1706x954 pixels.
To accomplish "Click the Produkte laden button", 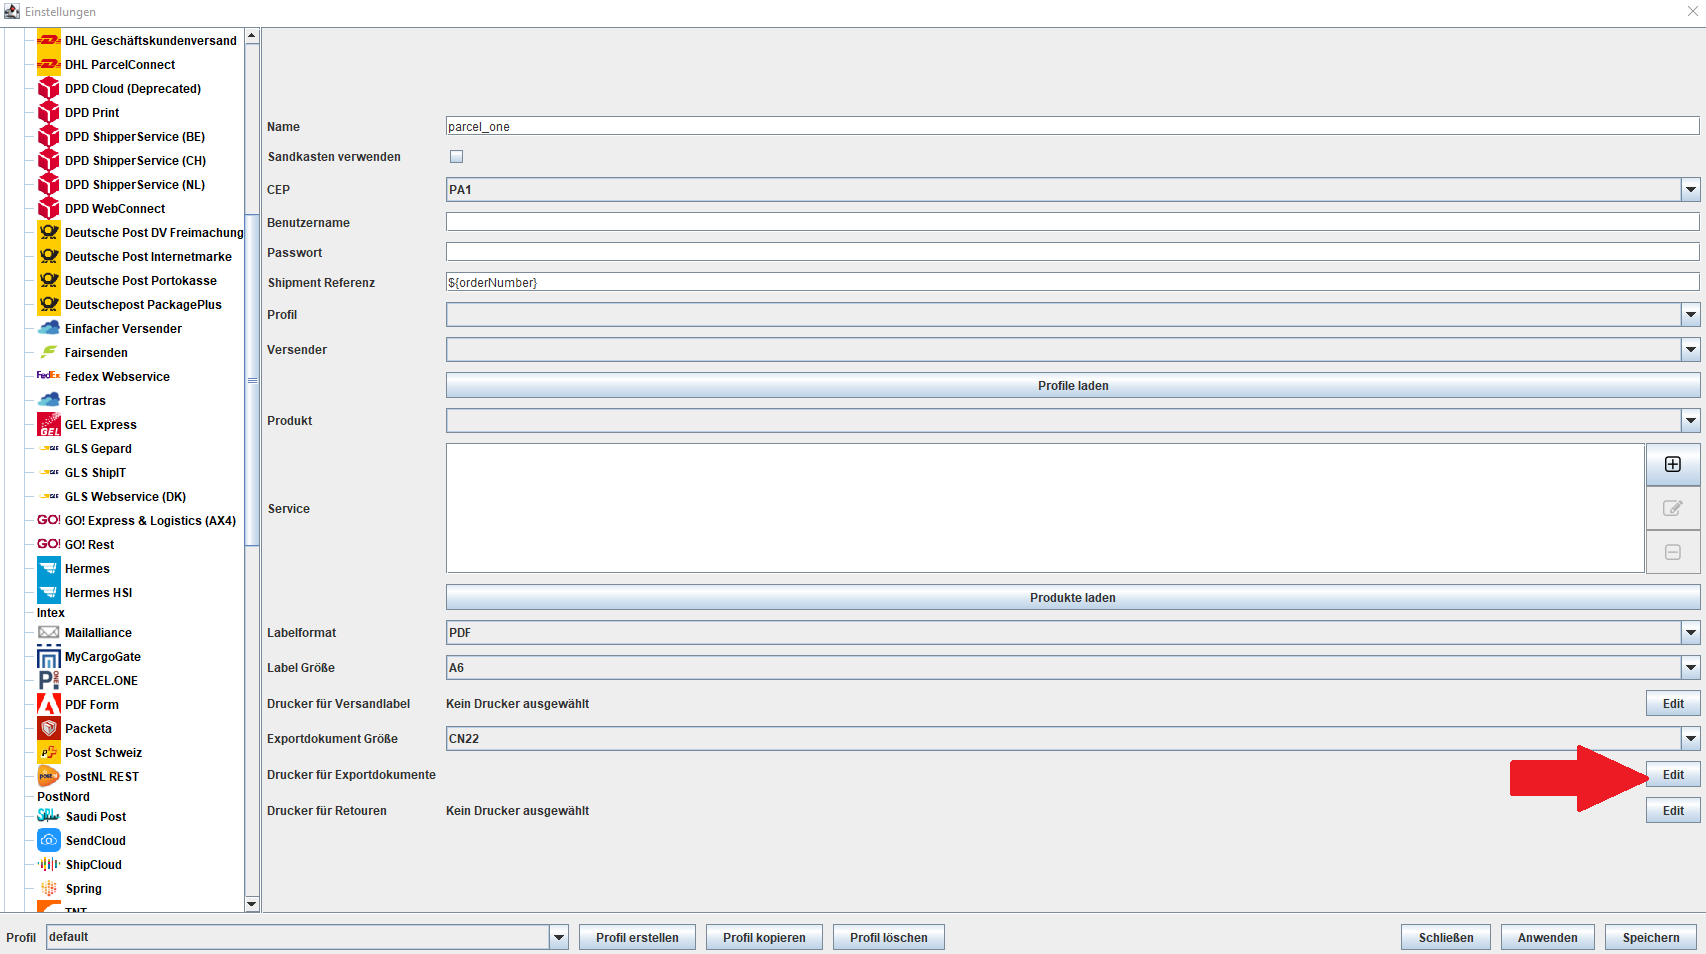I will point(1073,598).
